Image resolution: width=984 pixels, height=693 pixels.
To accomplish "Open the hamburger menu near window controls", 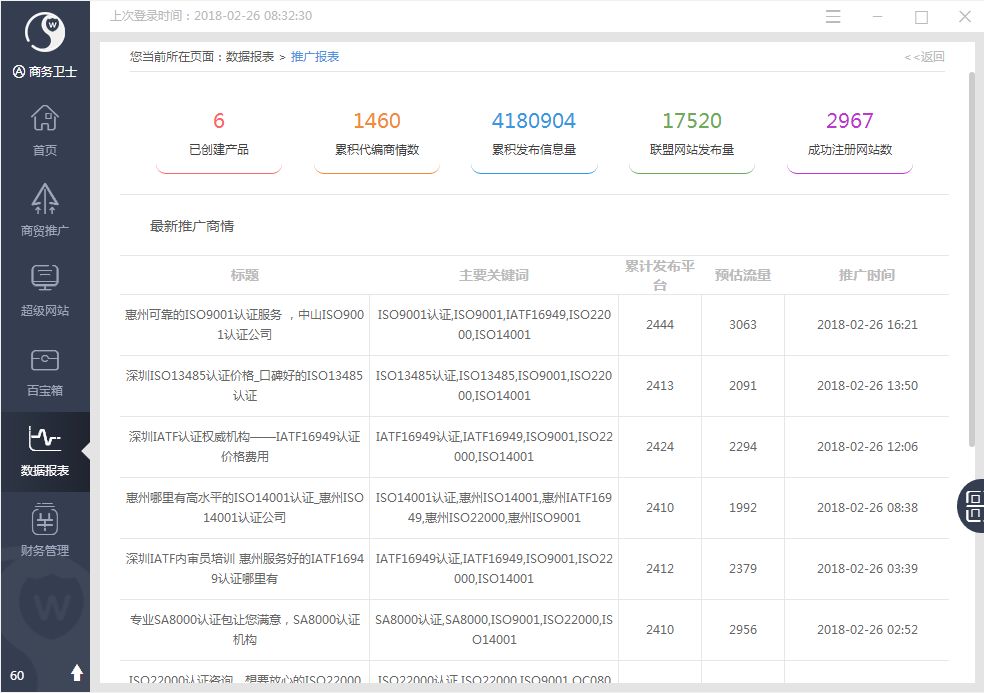I will coord(833,16).
